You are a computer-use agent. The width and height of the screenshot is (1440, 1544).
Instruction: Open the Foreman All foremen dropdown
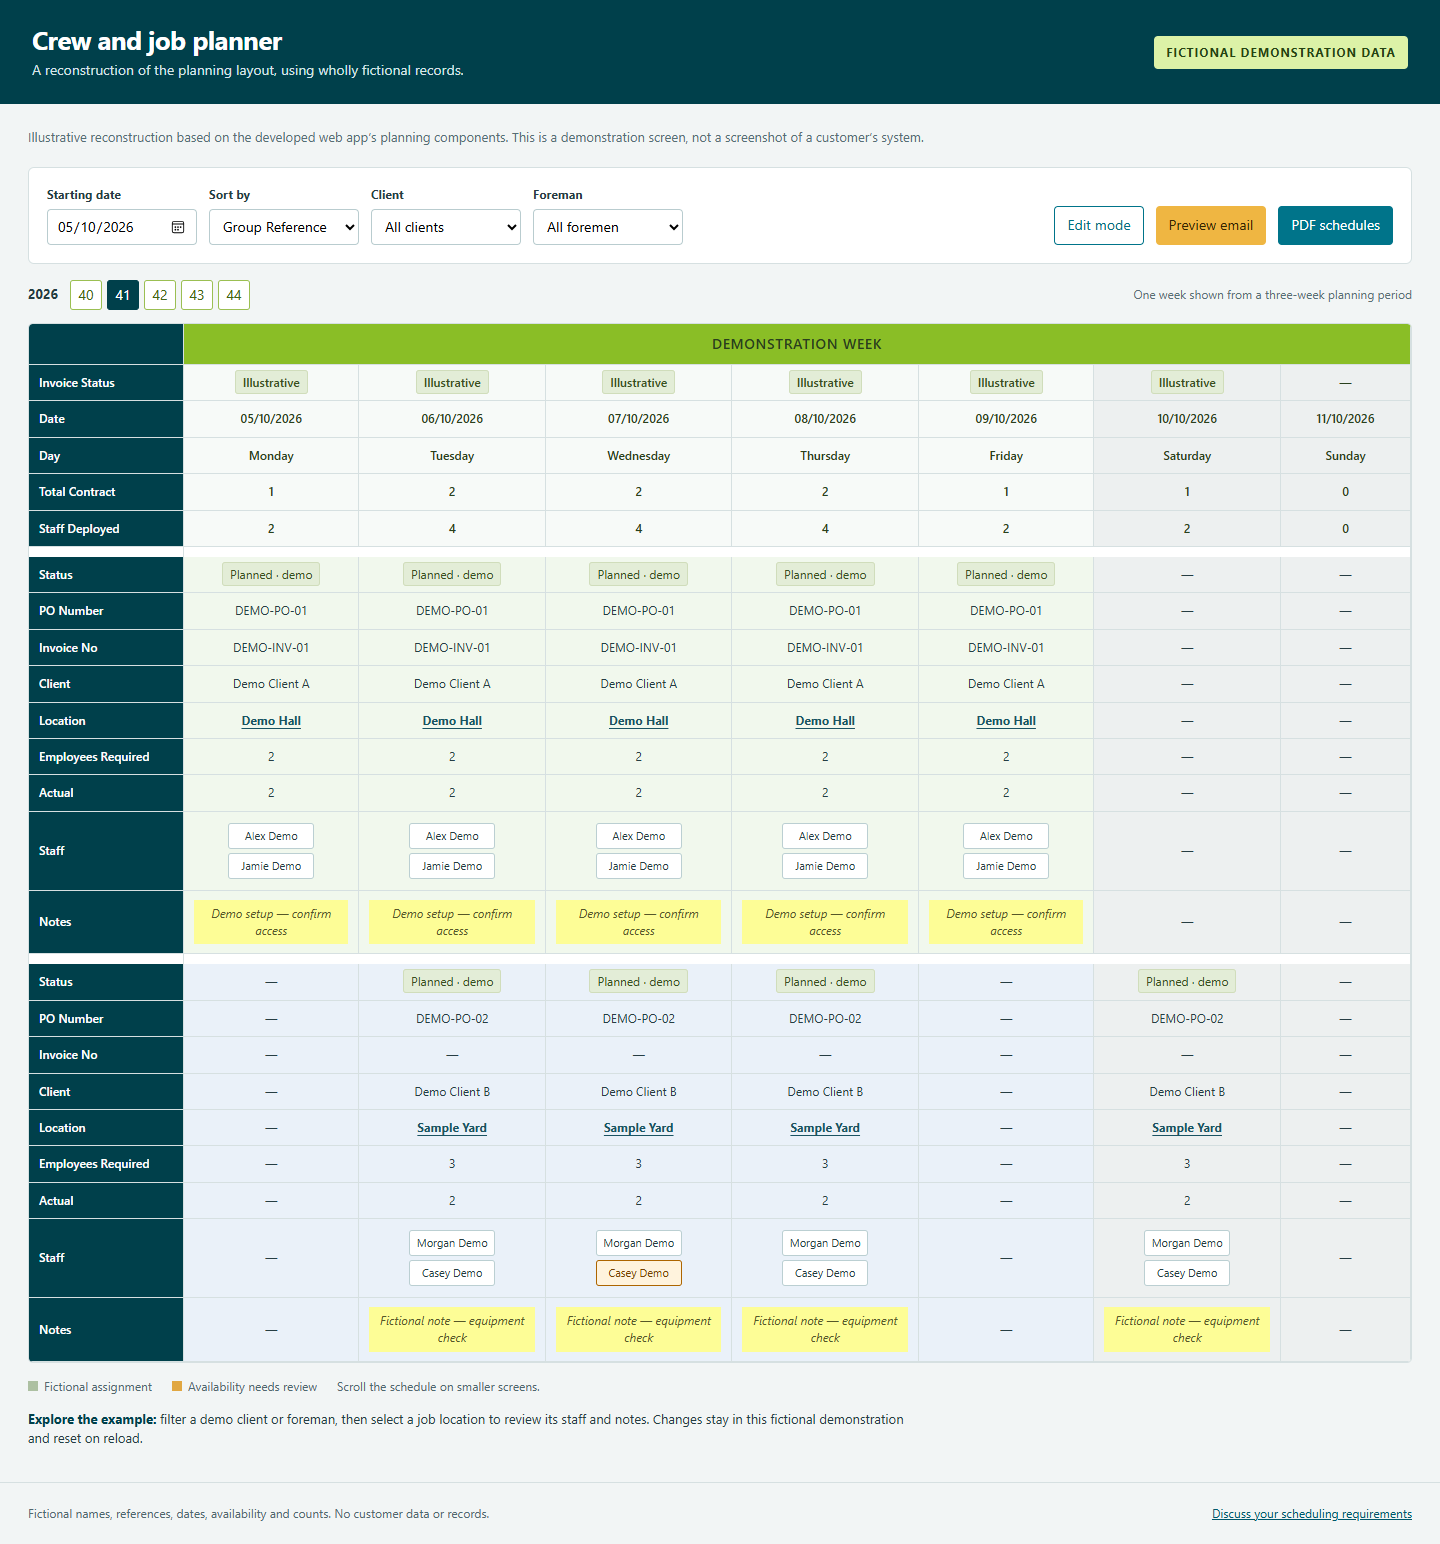[x=608, y=227]
